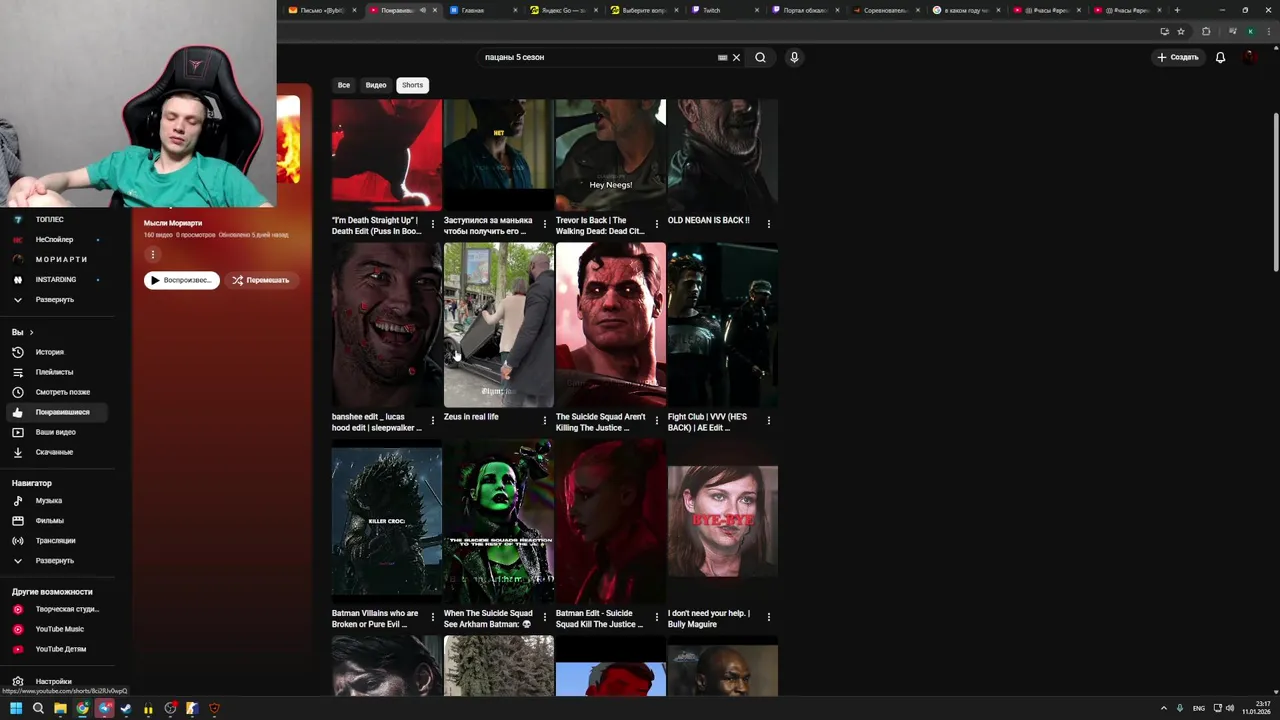Screen dimensions: 1280x720
Task: Open the Вы section chevron
Action: [x=31, y=332]
